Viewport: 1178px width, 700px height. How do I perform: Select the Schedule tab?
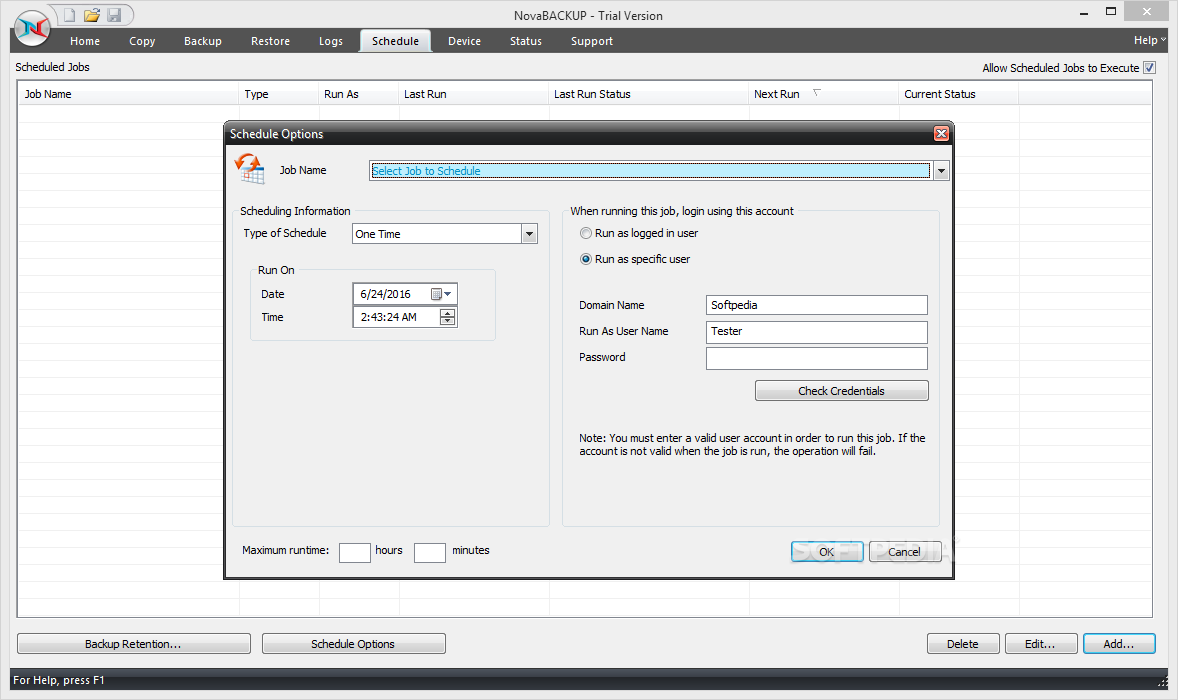click(395, 41)
